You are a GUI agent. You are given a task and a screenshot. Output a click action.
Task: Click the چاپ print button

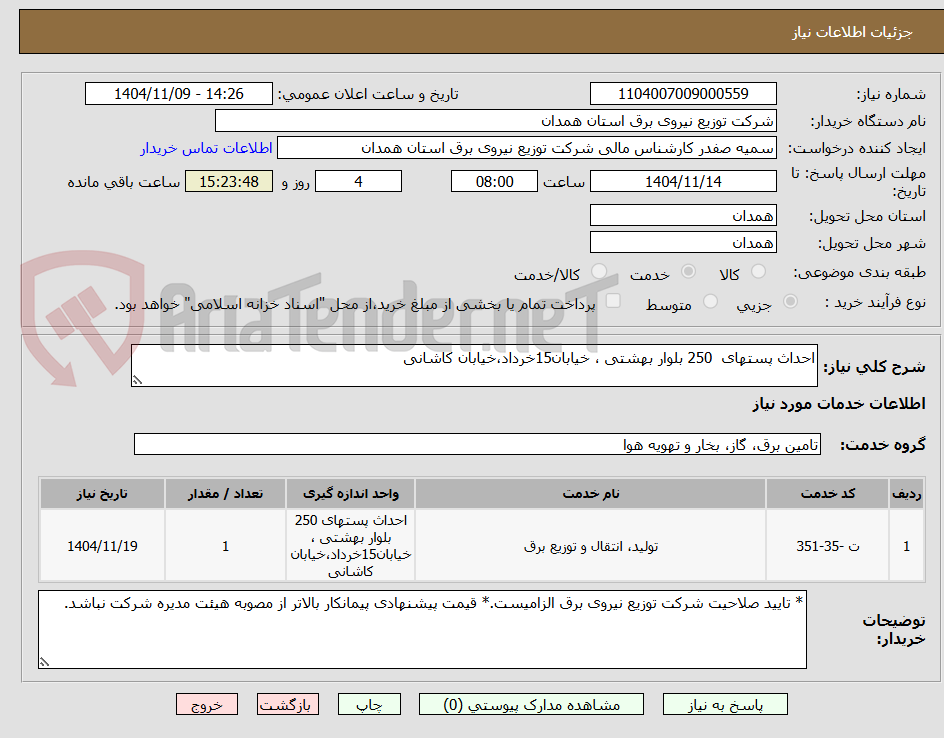[369, 704]
